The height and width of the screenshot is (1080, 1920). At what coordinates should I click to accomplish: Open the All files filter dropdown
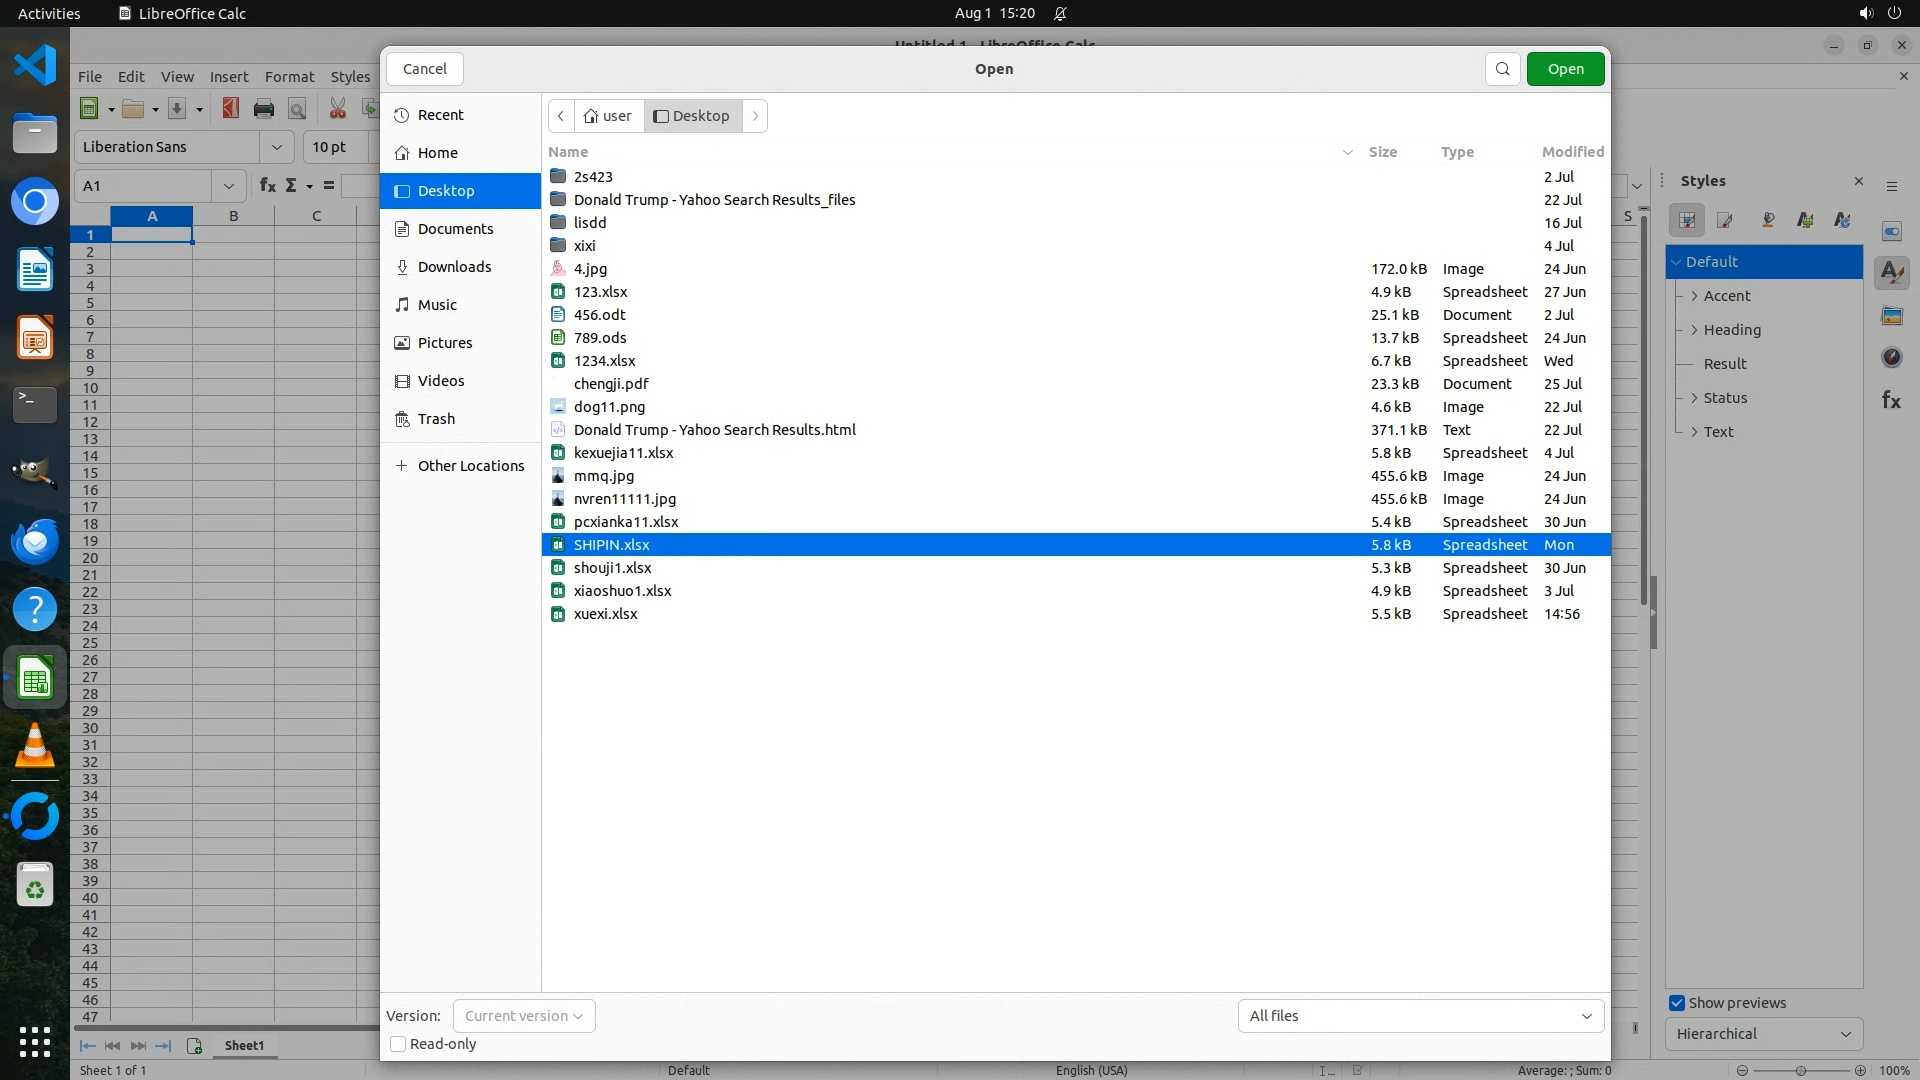coord(1420,1016)
